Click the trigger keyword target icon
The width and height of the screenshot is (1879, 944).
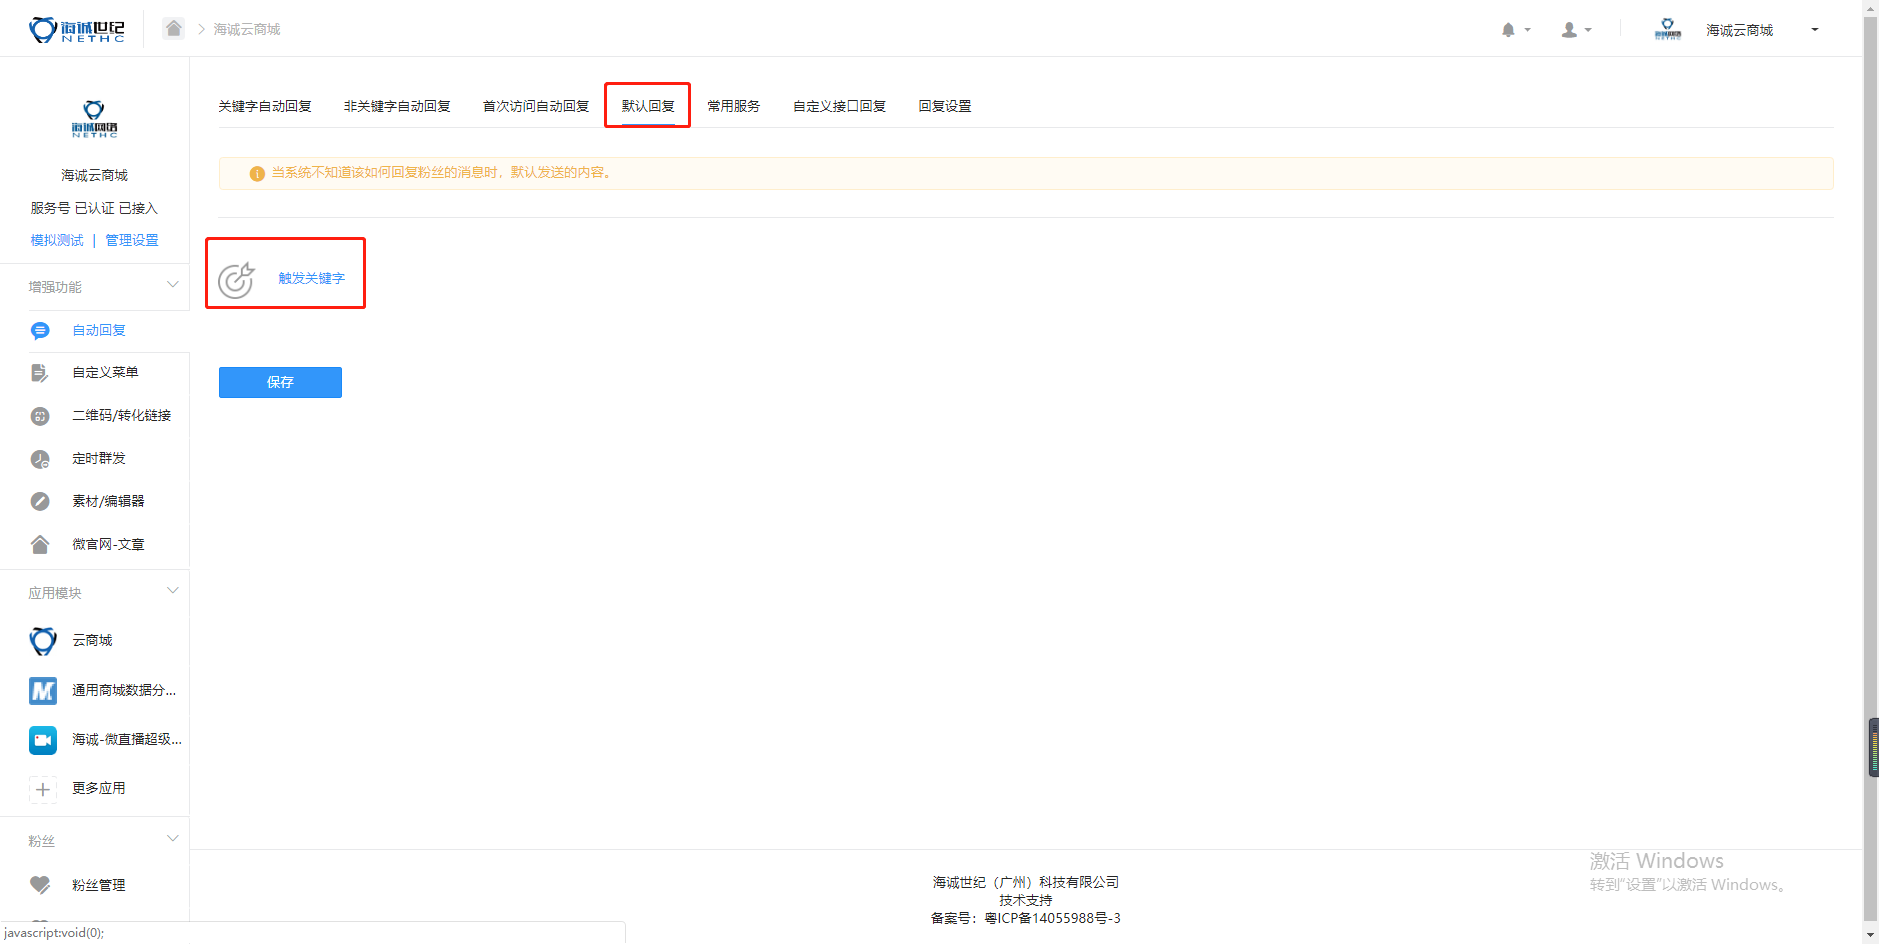(x=237, y=279)
